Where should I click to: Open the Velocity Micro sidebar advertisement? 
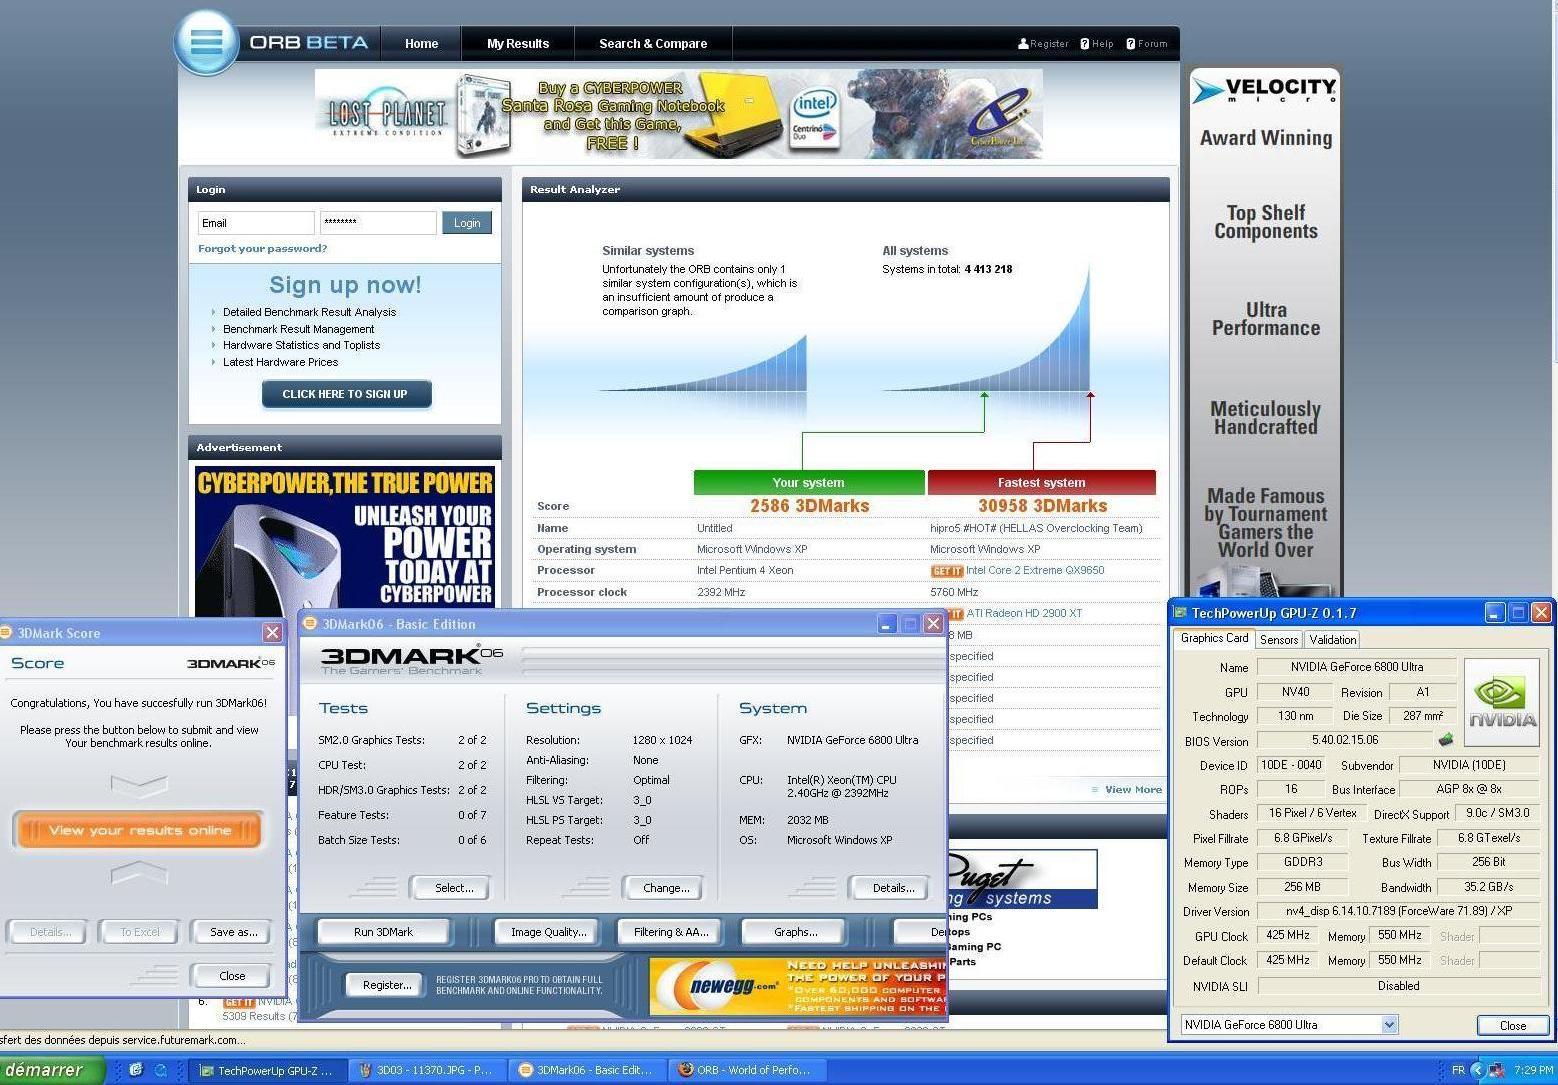[x=1265, y=333]
